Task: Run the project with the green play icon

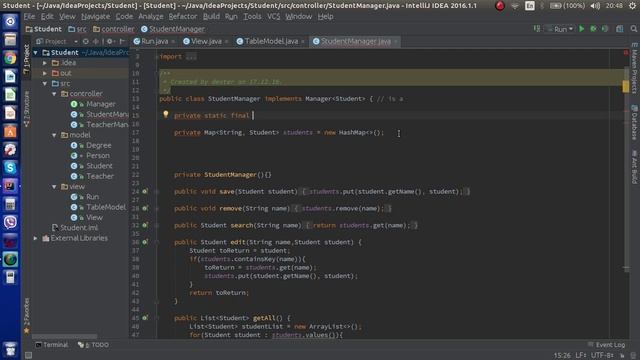Action: click(x=582, y=29)
